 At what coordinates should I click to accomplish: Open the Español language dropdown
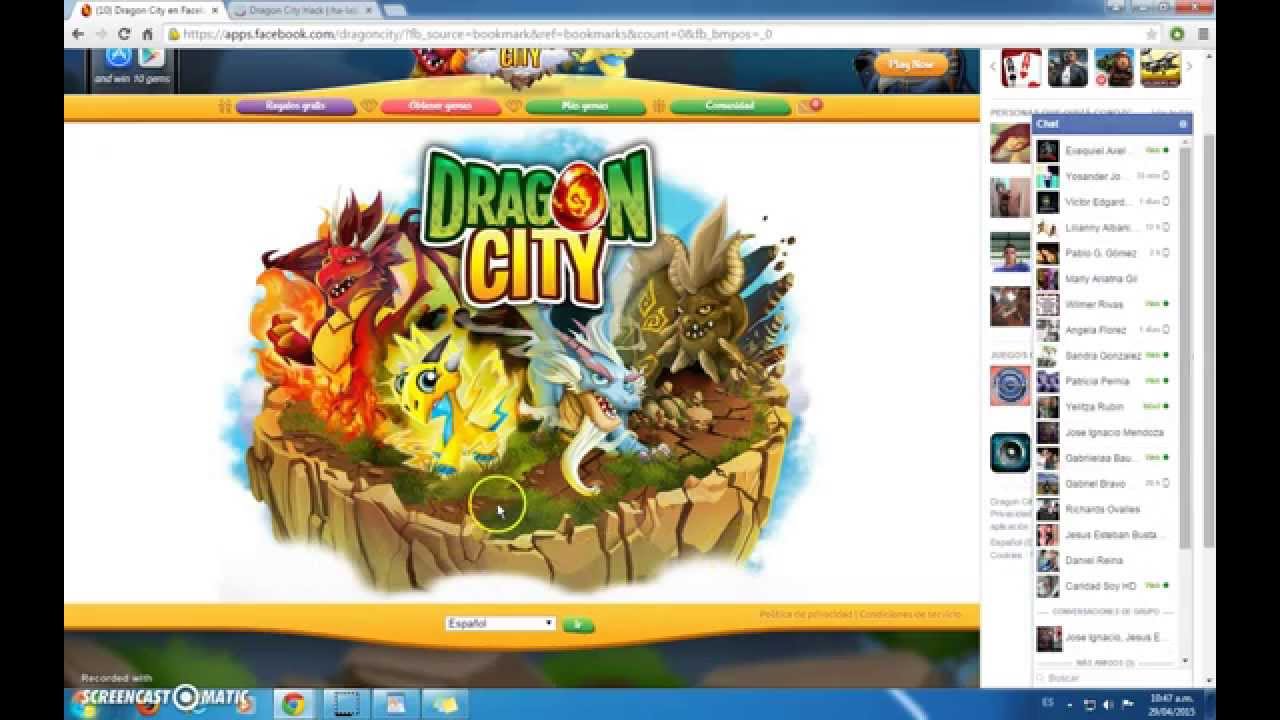(500, 623)
